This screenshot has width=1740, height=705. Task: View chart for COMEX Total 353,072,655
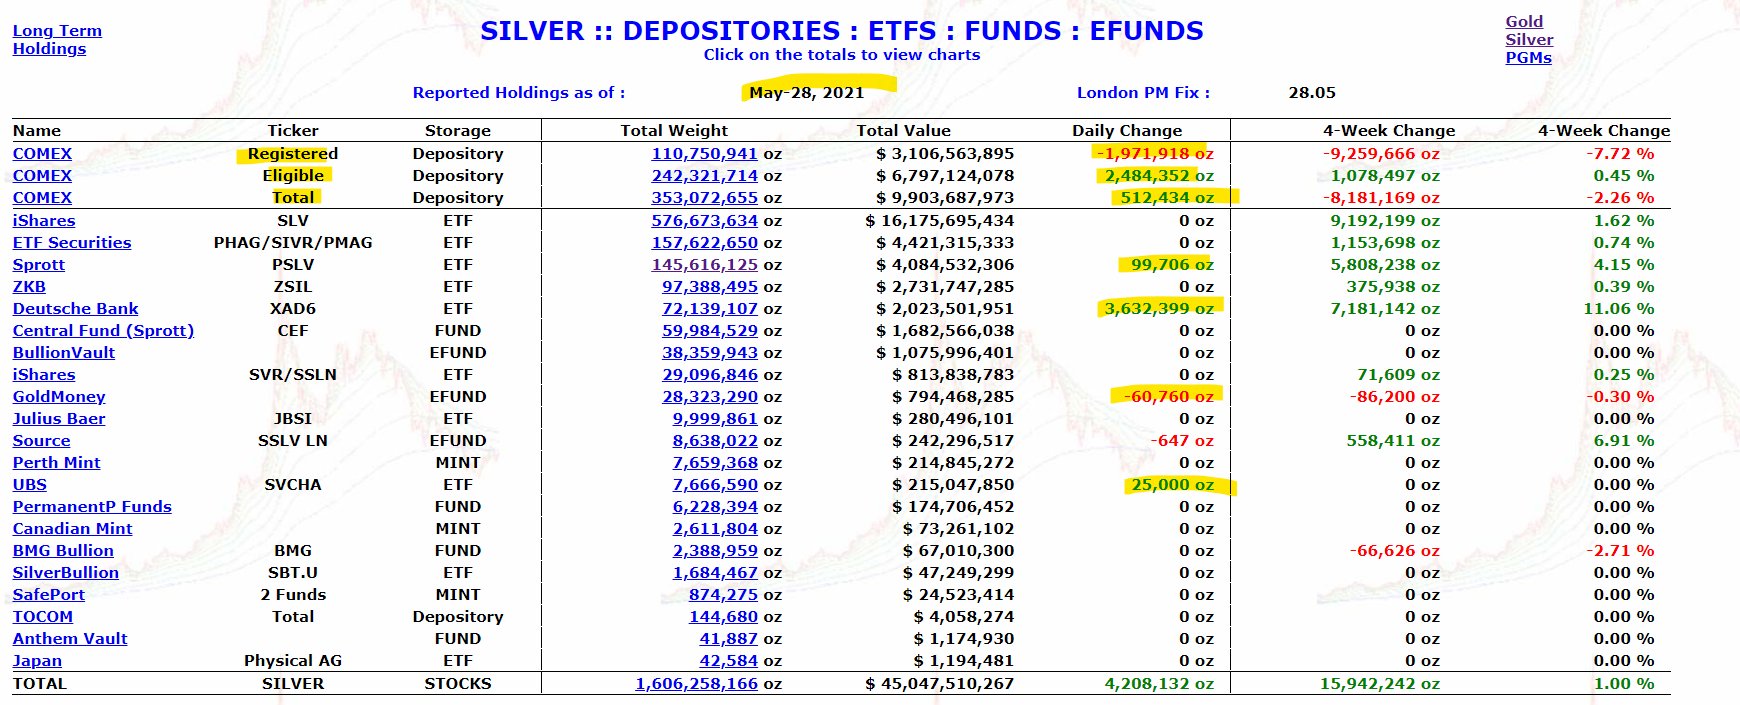tap(705, 198)
